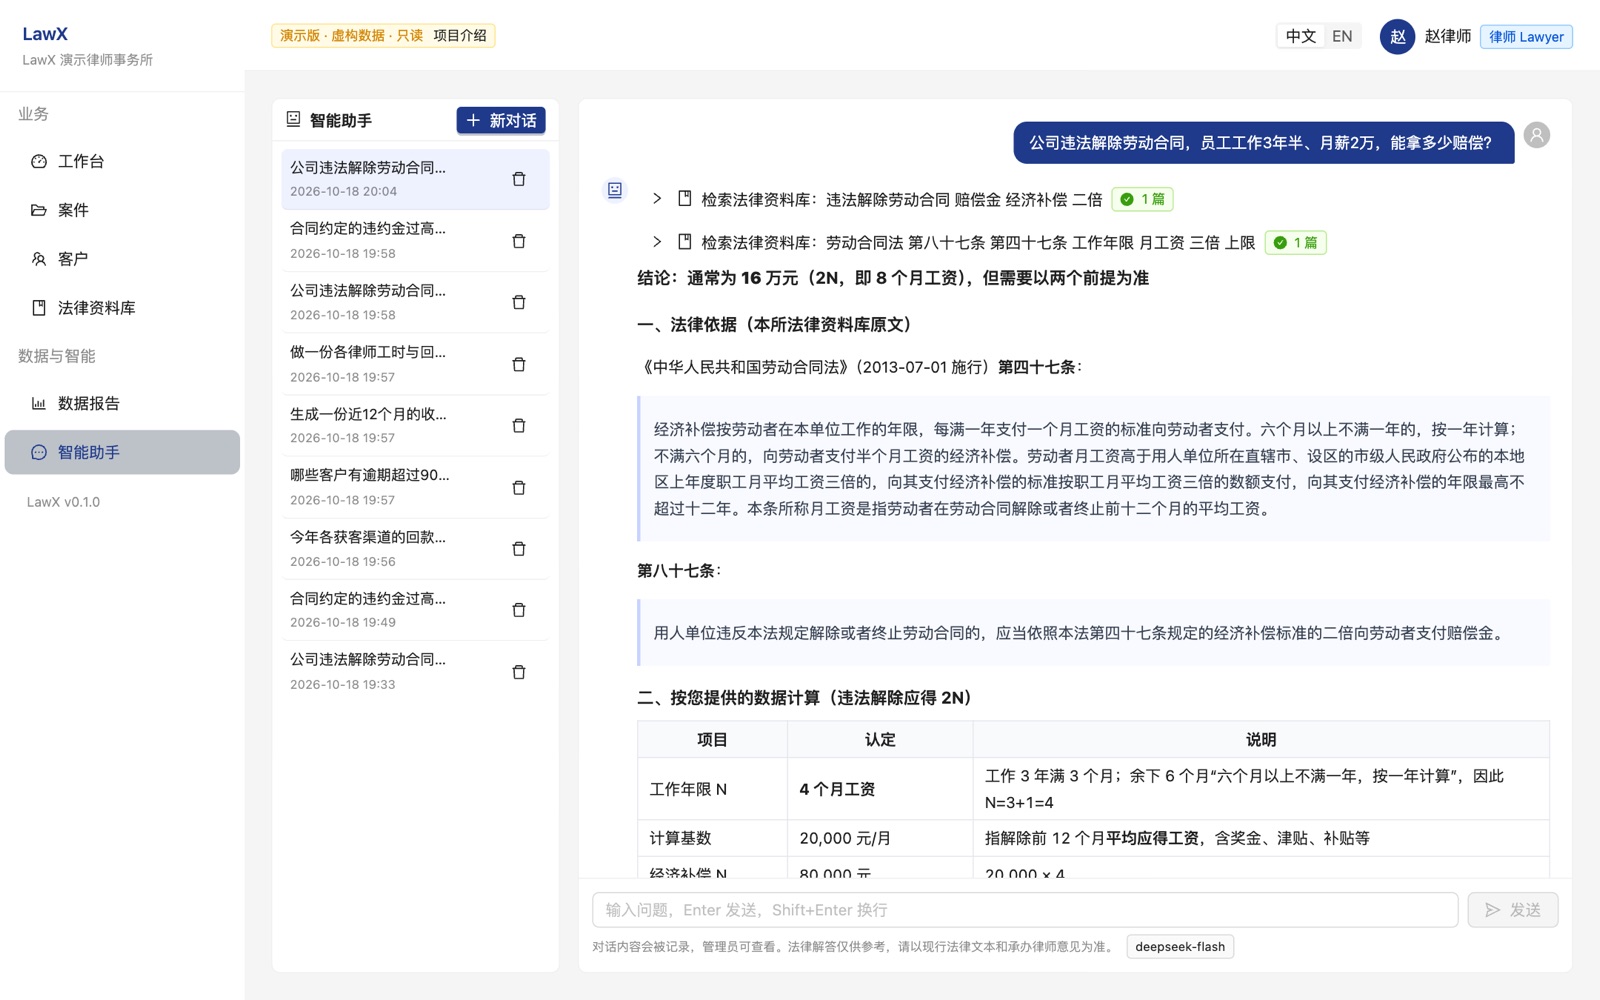Open the 今年各获客渠道的回款 conversation
Viewport: 1600px width, 1000px height.
416,548
